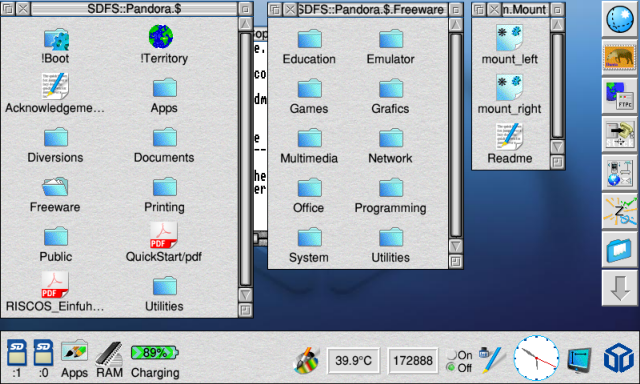Open the display manager monitor icon

click(579, 360)
